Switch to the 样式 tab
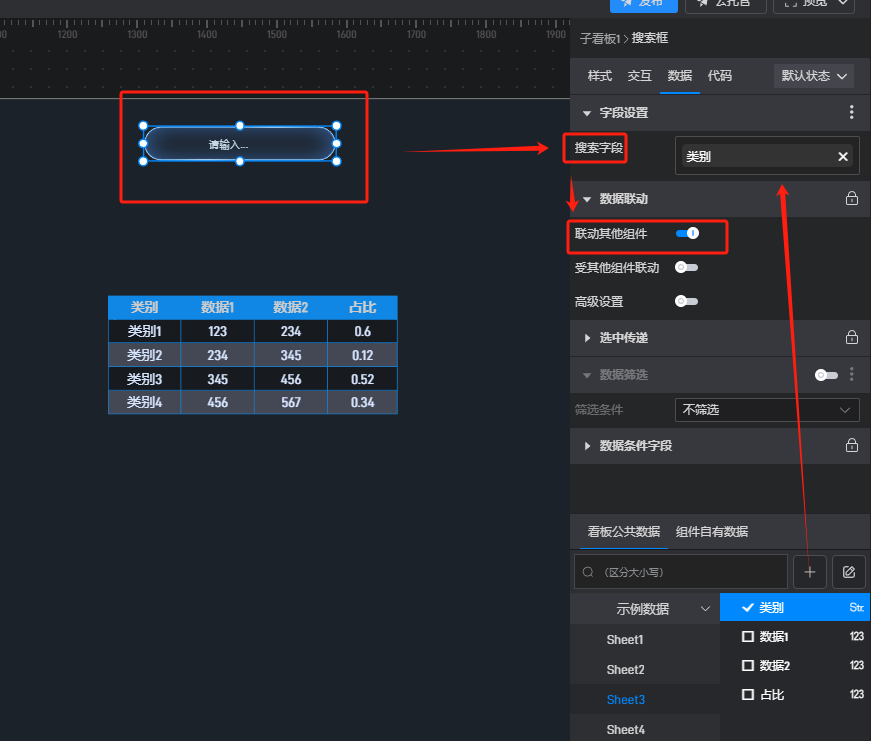 (600, 76)
